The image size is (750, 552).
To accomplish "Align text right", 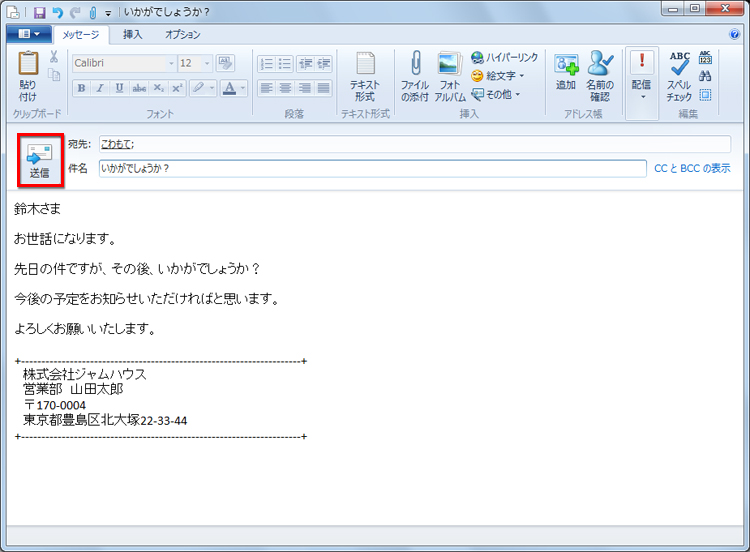I will click(x=304, y=88).
